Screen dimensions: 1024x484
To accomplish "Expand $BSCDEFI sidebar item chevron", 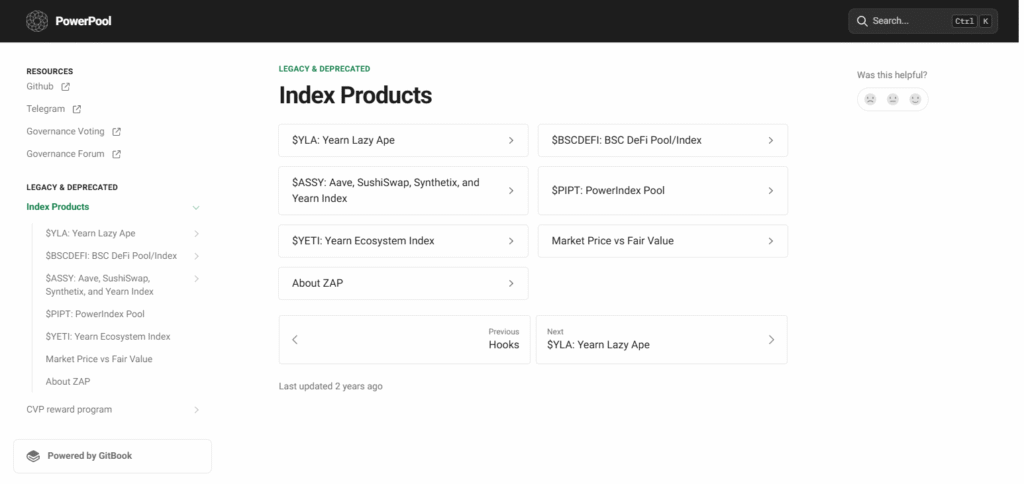I will (197, 256).
